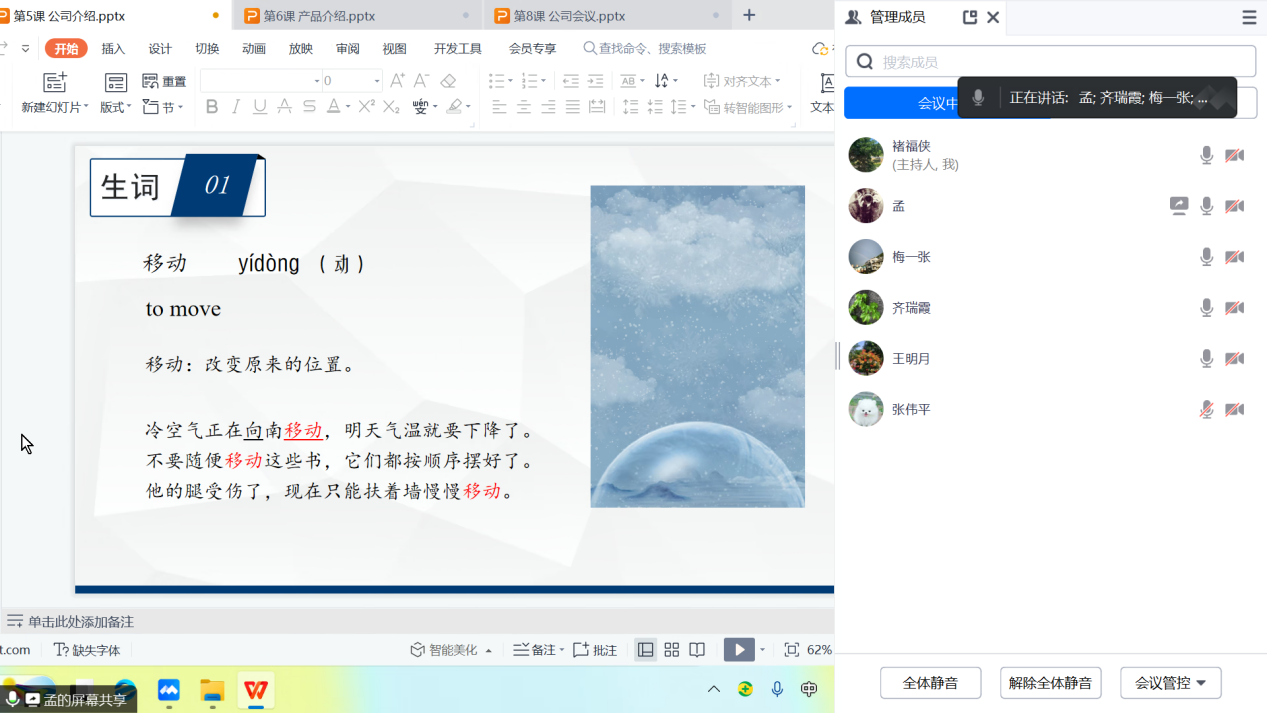
Task: Toggle microphone for 张伟平
Action: 1207,409
